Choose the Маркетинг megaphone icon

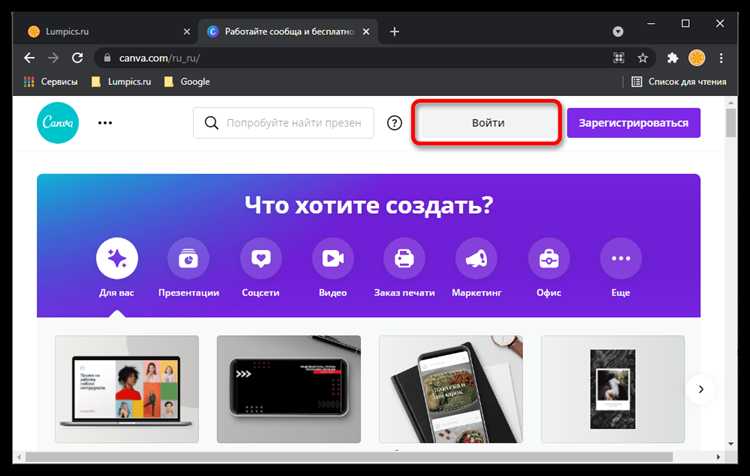(x=476, y=259)
